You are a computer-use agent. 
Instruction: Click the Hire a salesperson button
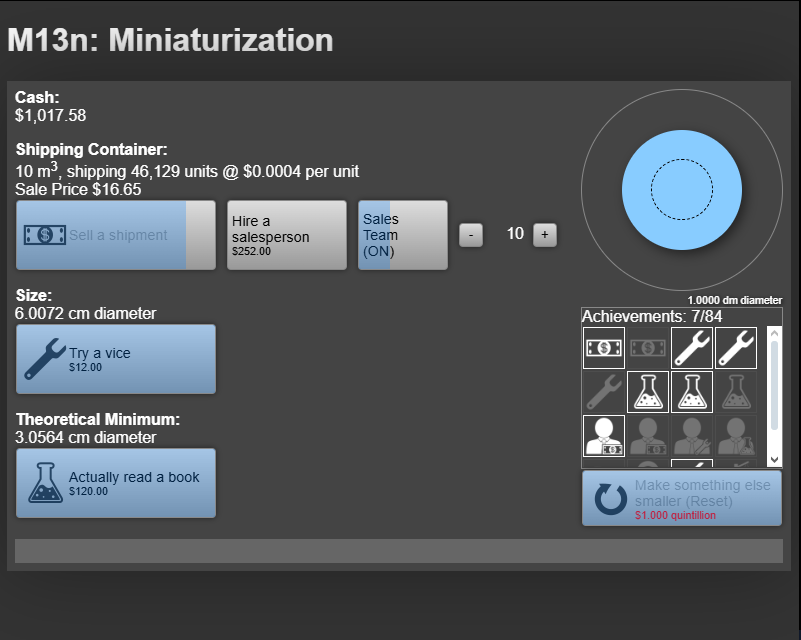click(x=286, y=234)
